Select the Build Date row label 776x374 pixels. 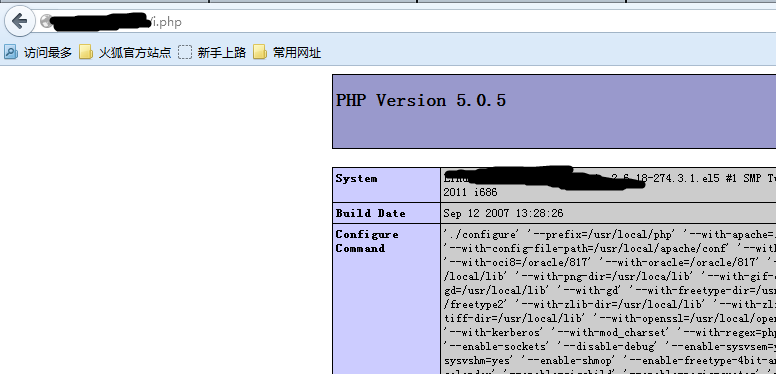tap(371, 213)
